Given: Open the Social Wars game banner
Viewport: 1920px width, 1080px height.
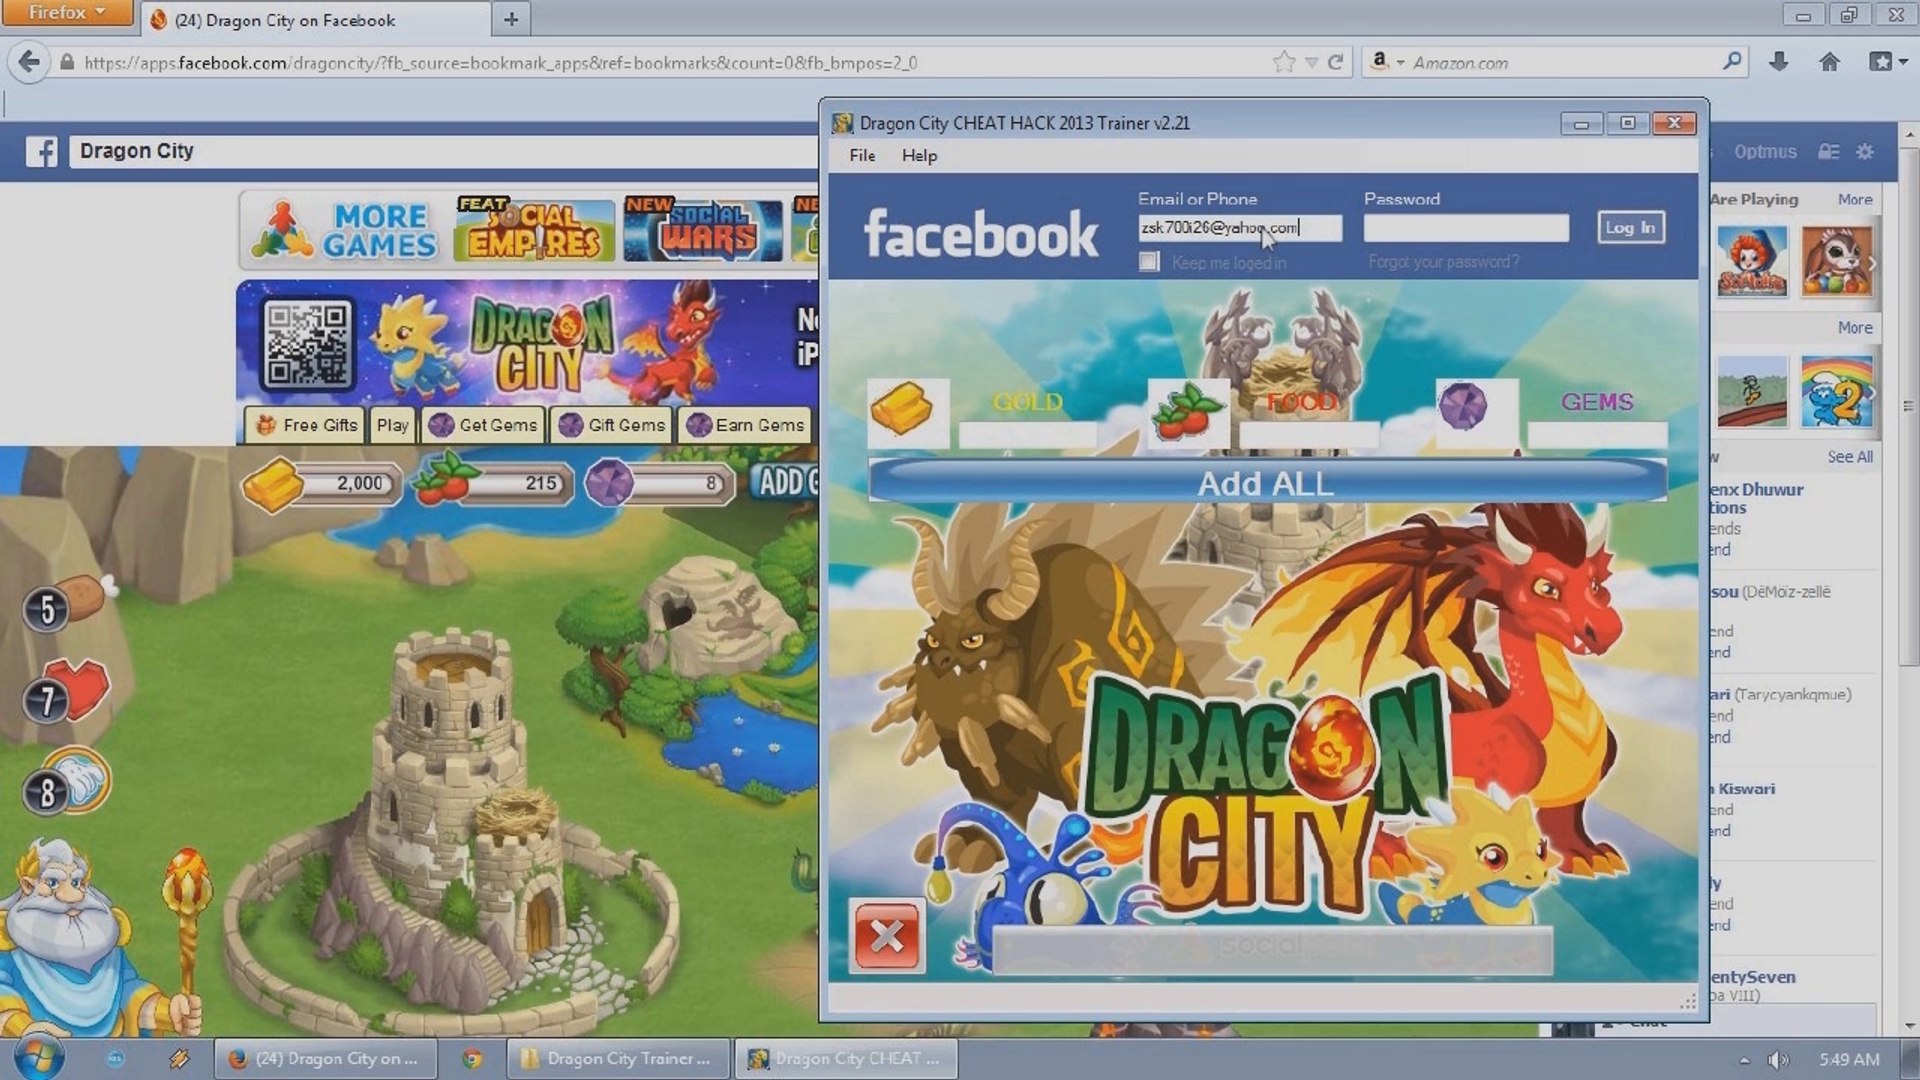Looking at the screenshot, I should (x=703, y=230).
